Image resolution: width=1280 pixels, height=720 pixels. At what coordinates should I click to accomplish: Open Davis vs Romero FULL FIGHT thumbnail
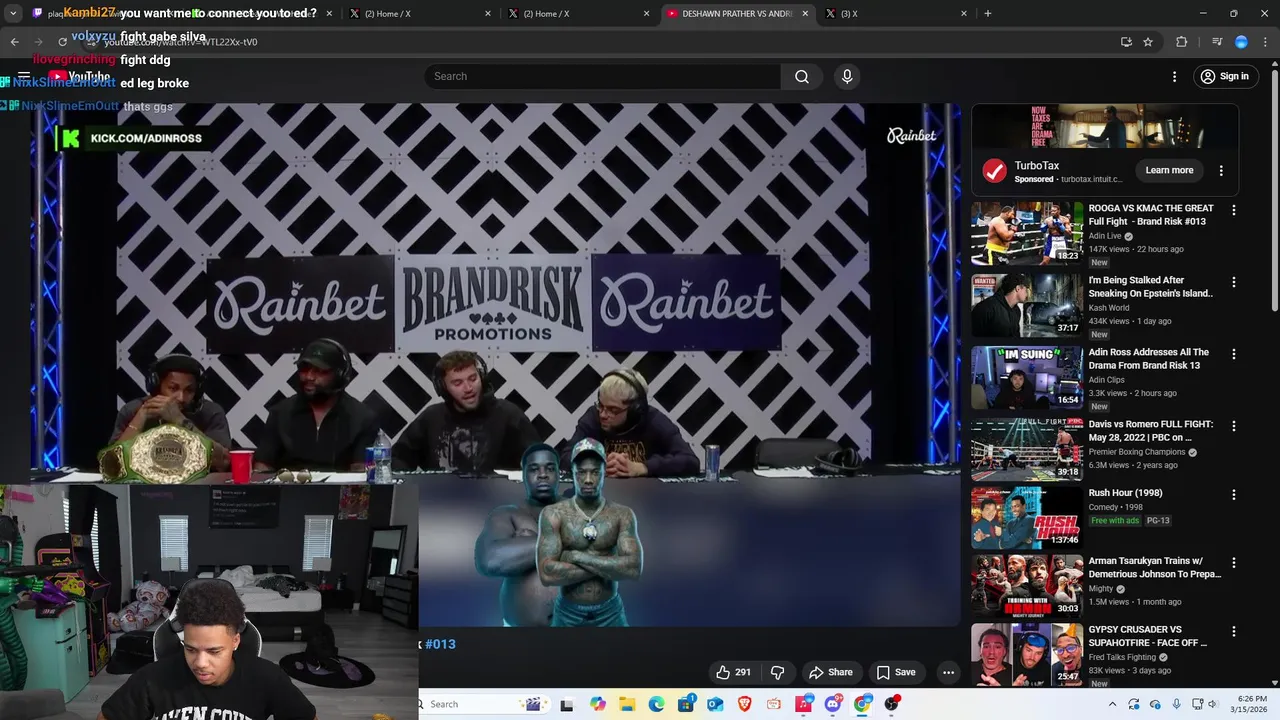coord(1026,449)
